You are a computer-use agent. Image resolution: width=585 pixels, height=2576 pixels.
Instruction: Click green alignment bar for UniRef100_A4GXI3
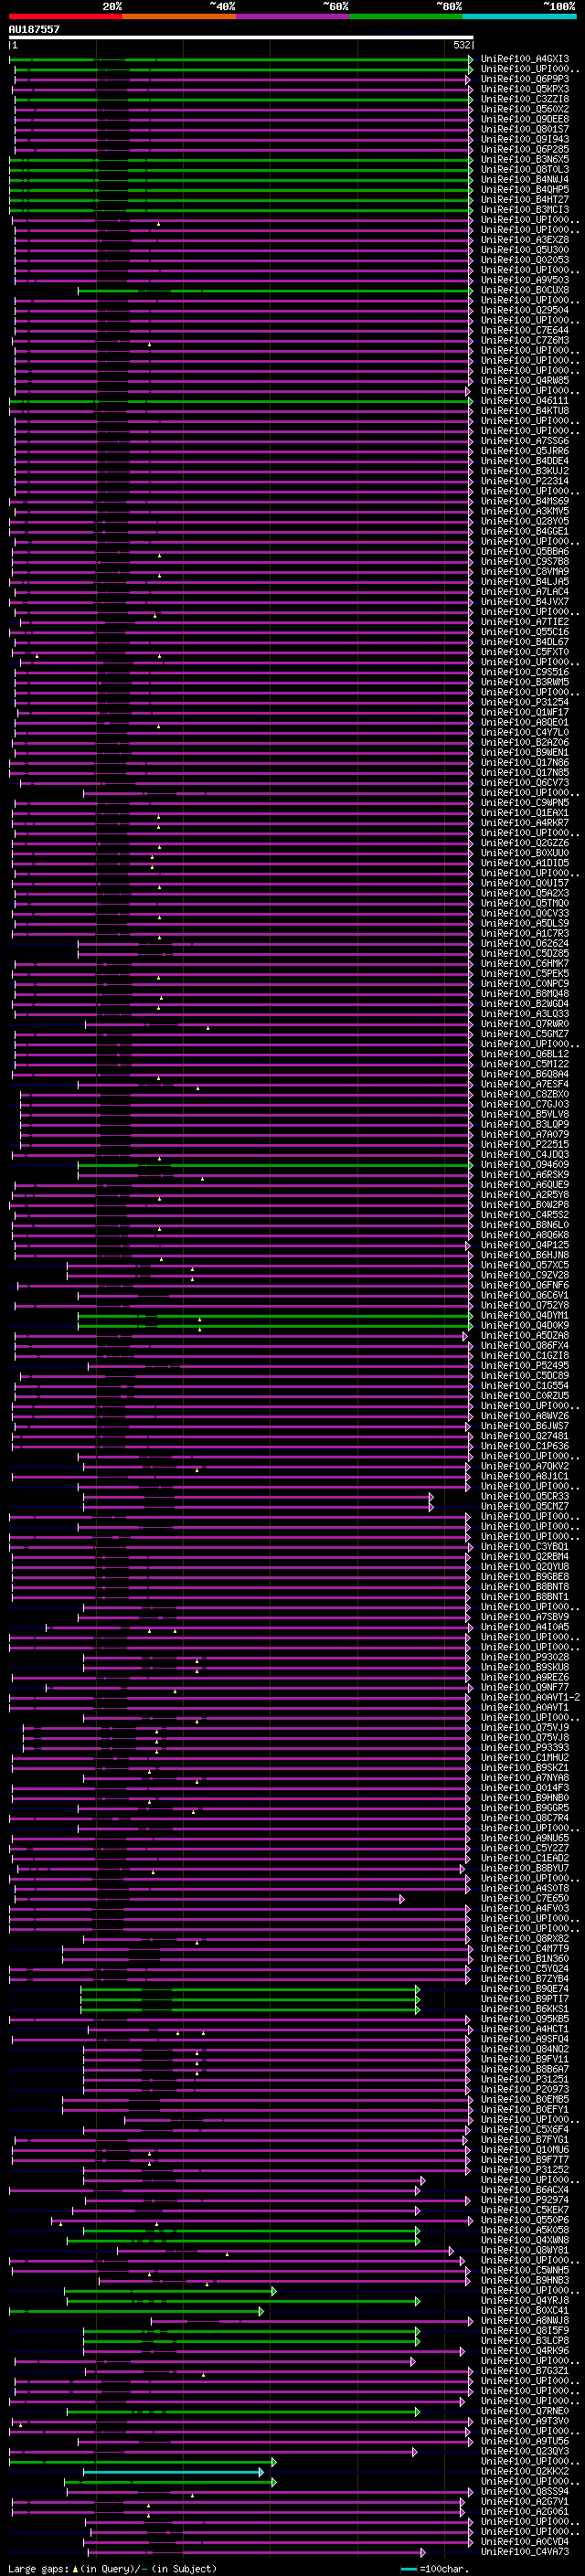[x=240, y=59]
